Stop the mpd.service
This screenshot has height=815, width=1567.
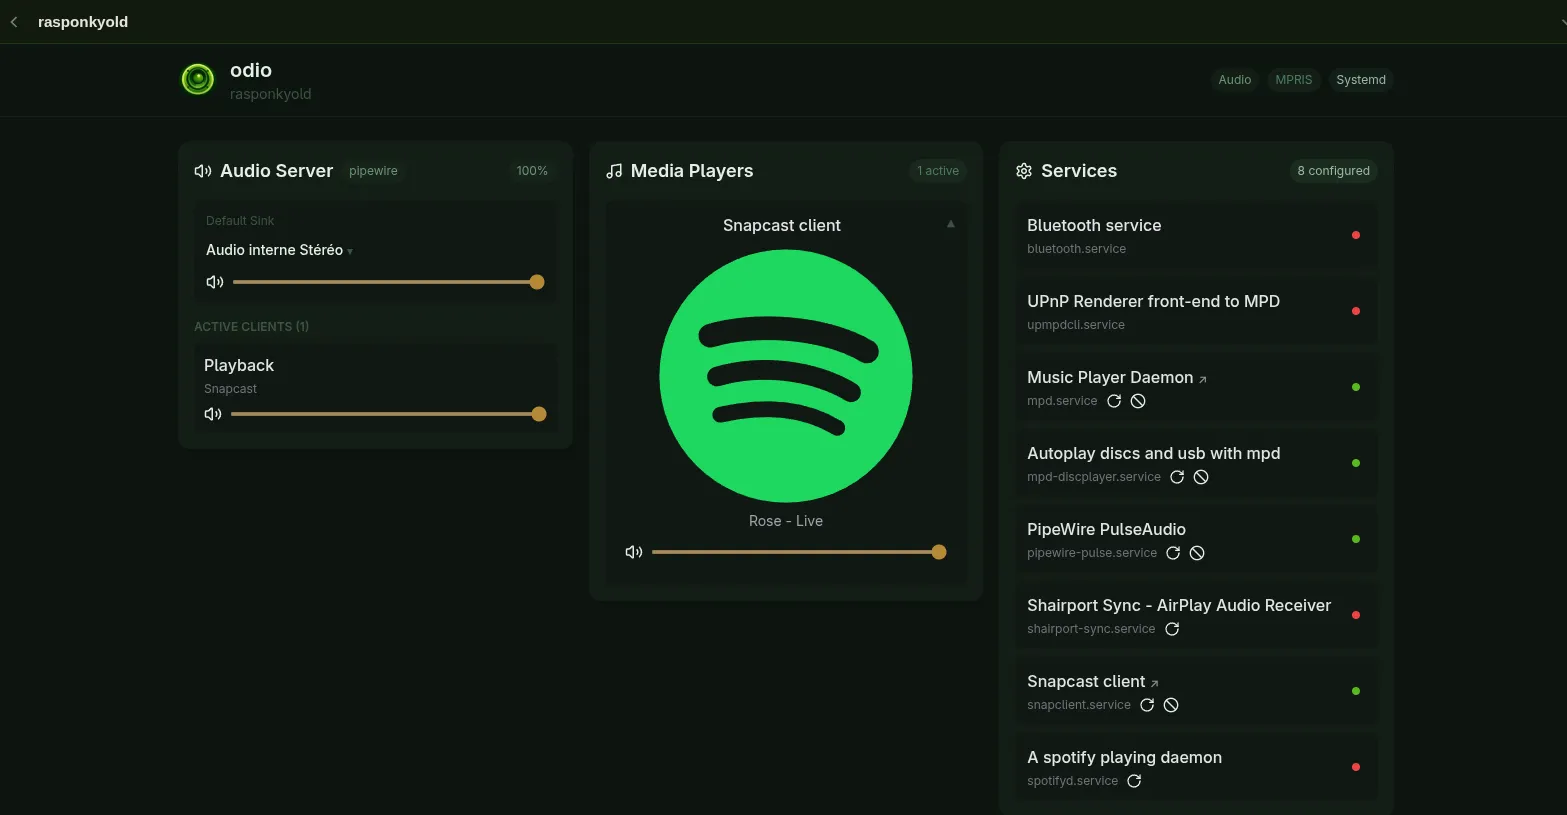[x=1138, y=401]
